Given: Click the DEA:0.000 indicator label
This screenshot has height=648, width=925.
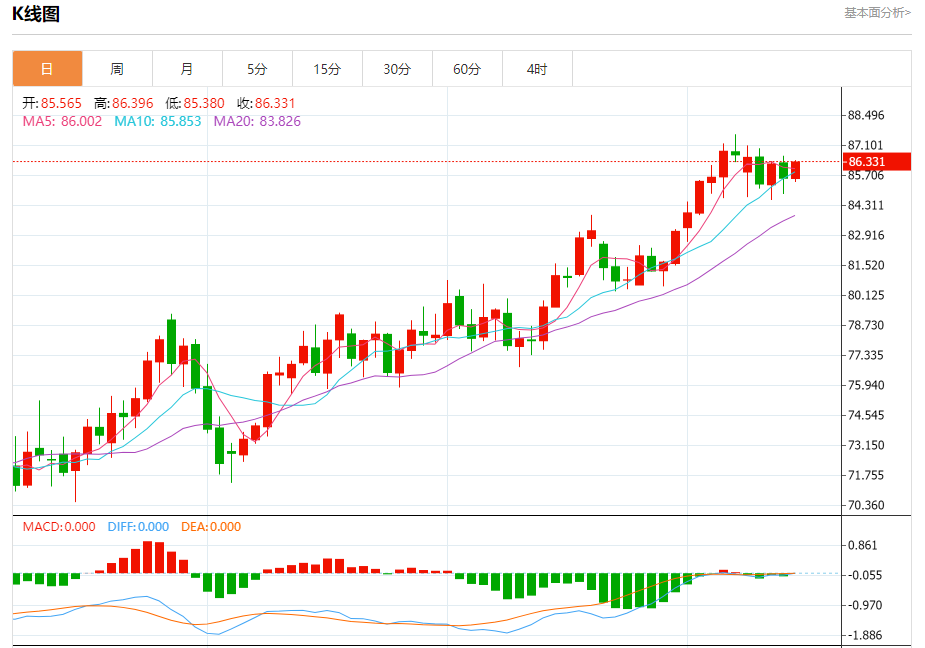Looking at the screenshot, I should point(211,527).
